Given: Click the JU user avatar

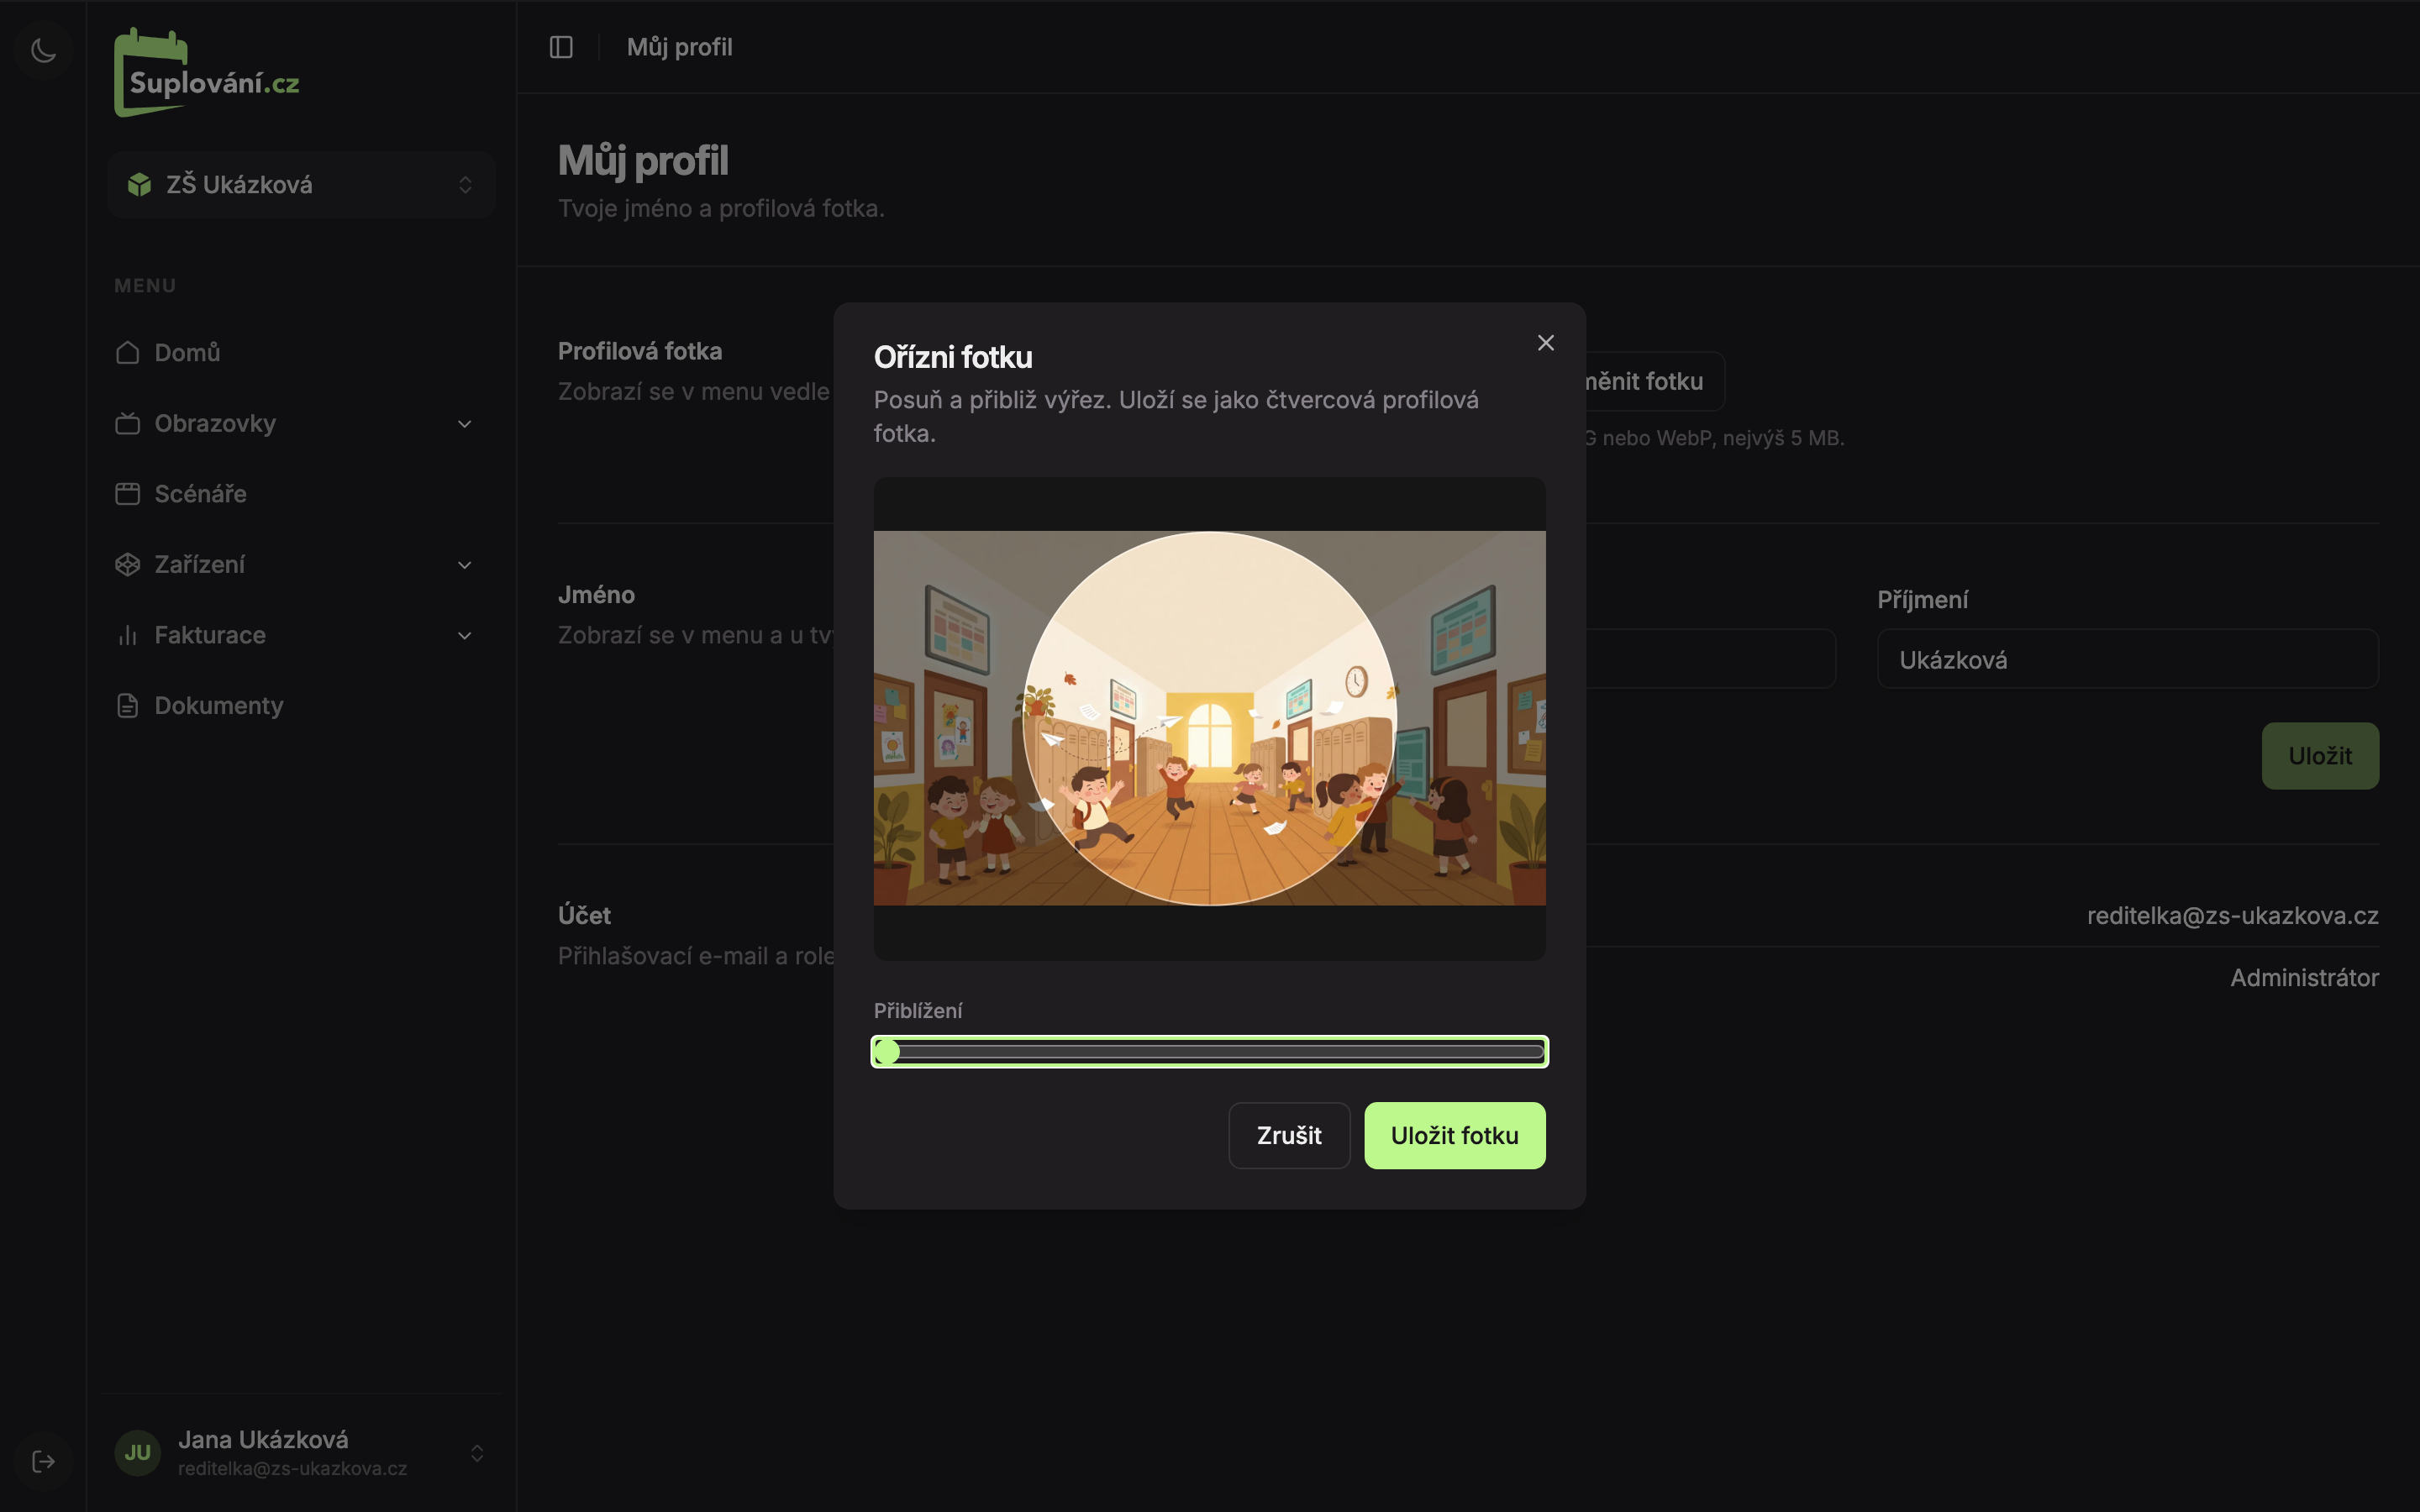Looking at the screenshot, I should pyautogui.click(x=137, y=1452).
